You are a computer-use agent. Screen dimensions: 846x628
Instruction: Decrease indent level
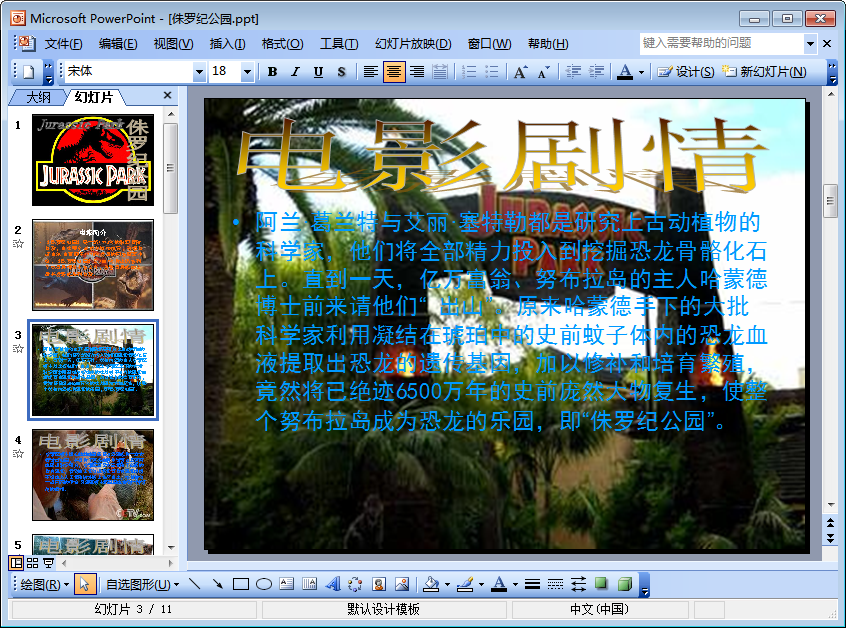click(573, 72)
